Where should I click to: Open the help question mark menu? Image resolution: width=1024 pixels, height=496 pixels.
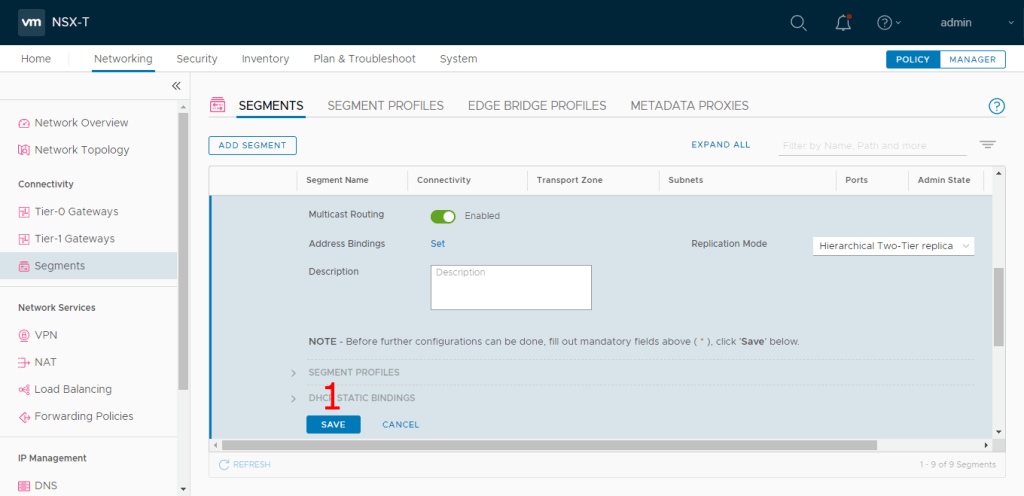pyautogui.click(x=887, y=23)
